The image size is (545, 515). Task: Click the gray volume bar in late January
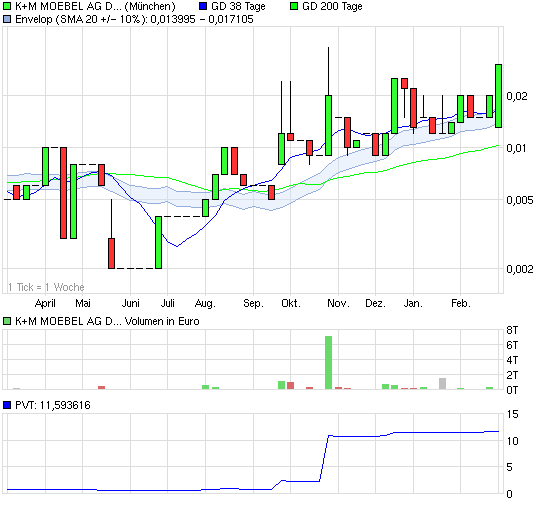click(x=442, y=384)
